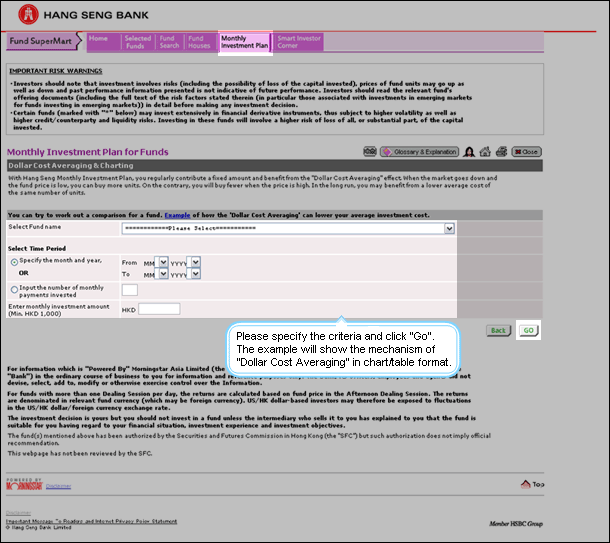
Task: Open the Selected Funds tab
Action: pyautogui.click(x=138, y=42)
